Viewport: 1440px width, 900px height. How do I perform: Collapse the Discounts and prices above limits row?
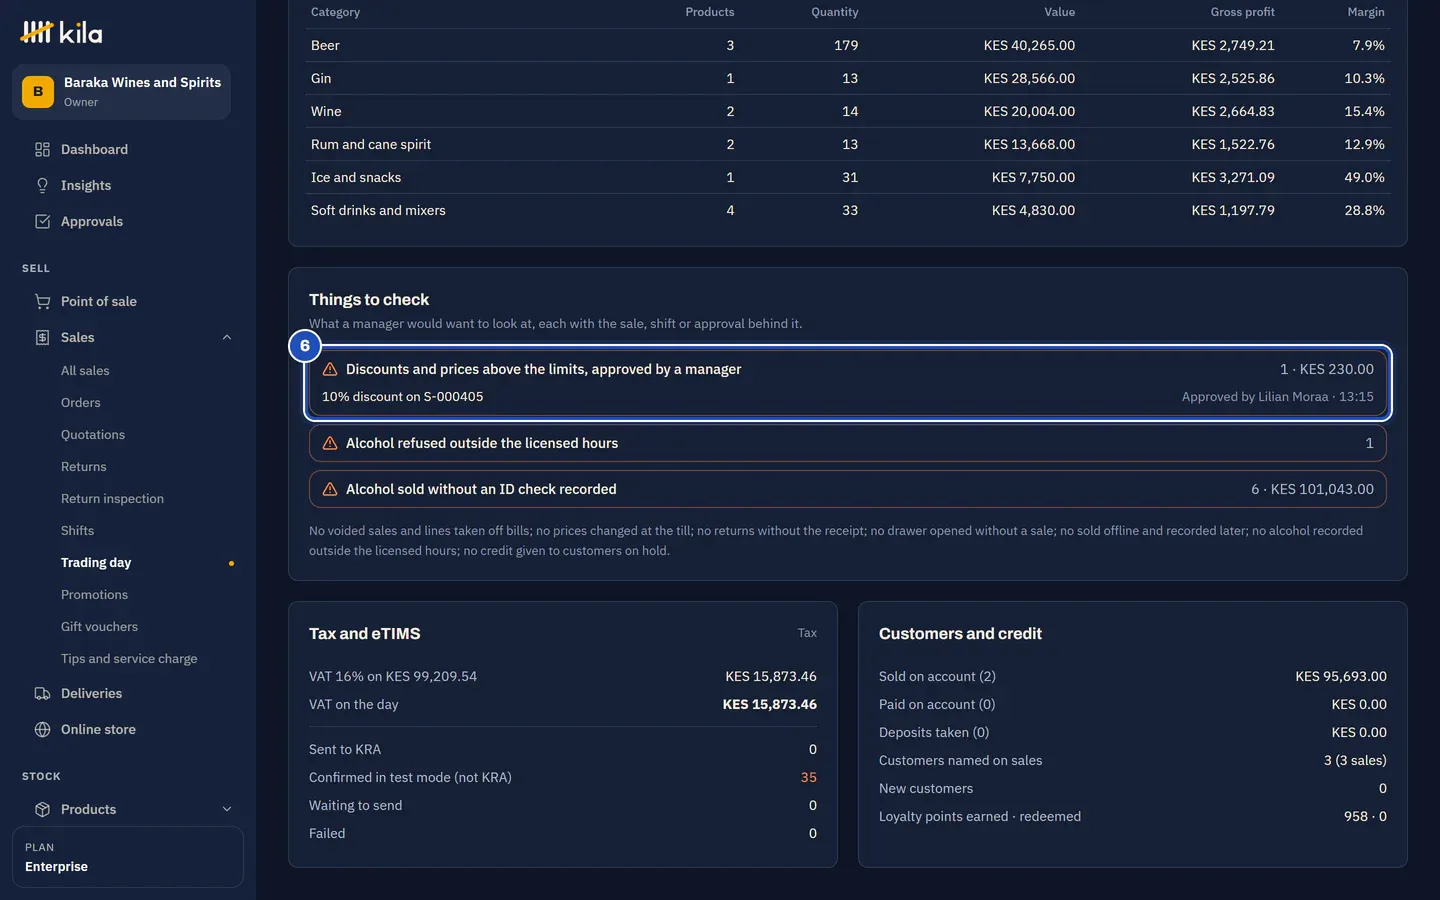[x=848, y=370]
